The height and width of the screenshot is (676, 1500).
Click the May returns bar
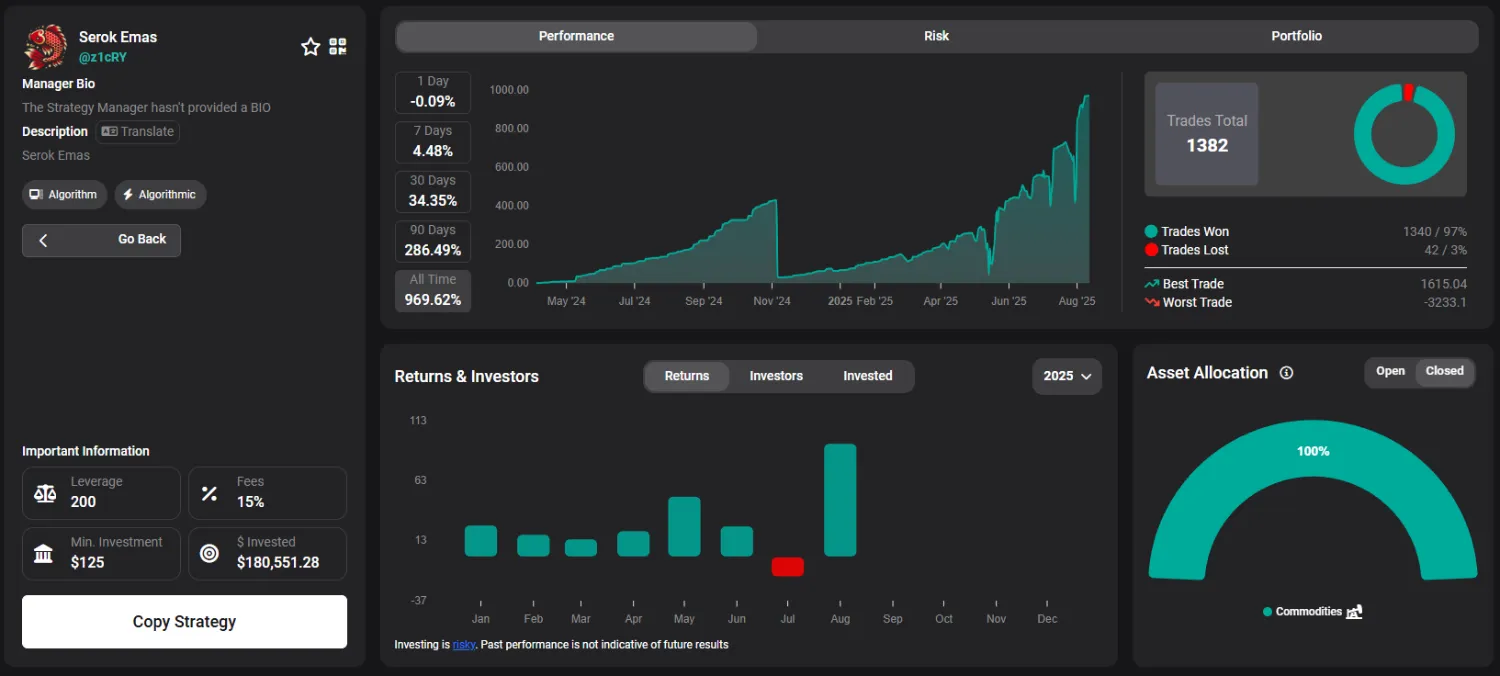684,527
